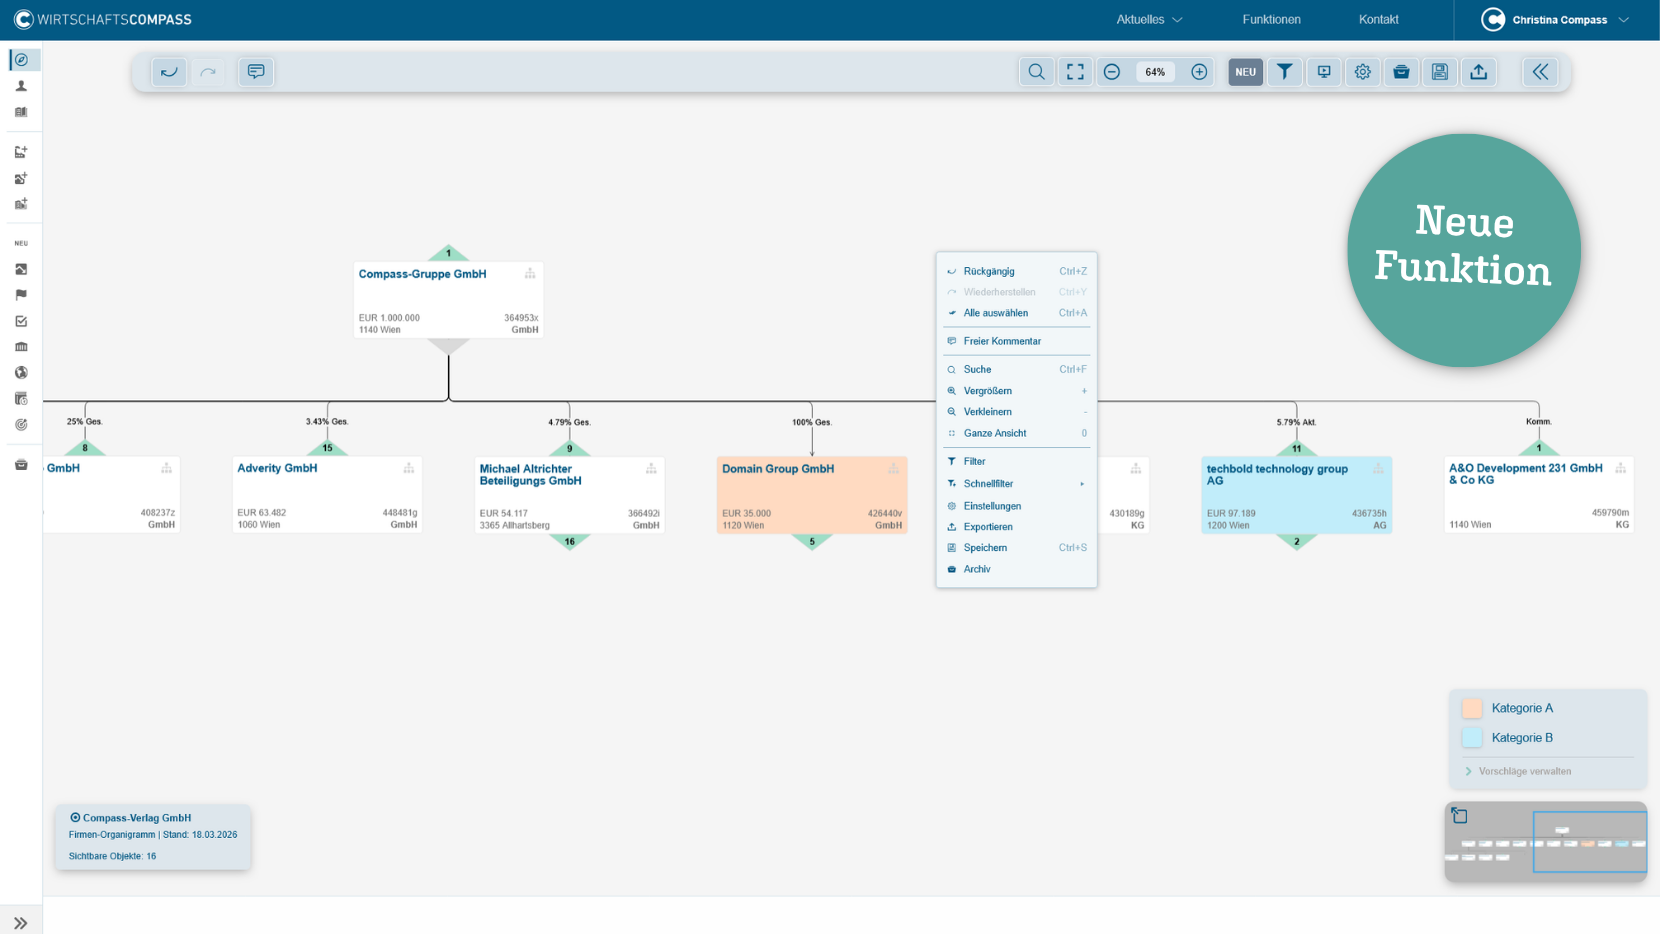The height and width of the screenshot is (934, 1660).
Task: Switch to fullscreen view icon
Action: [x=1075, y=72]
